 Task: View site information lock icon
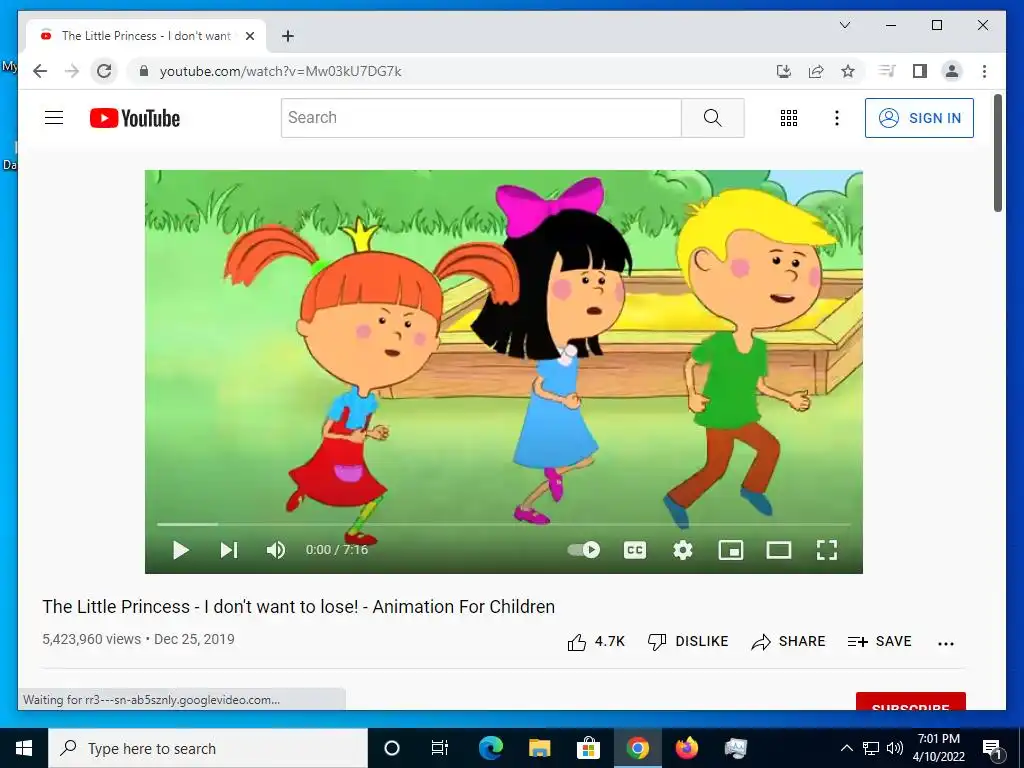(144, 71)
